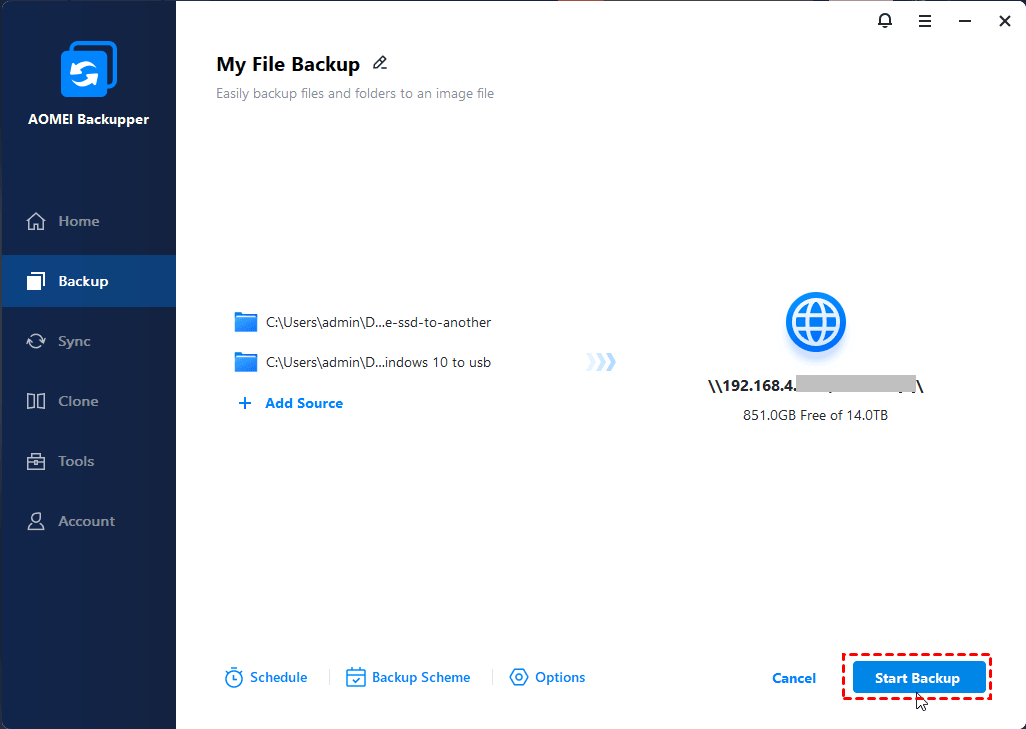Select source path ending indows 10 to usb
This screenshot has width=1026, height=729.
click(x=378, y=362)
